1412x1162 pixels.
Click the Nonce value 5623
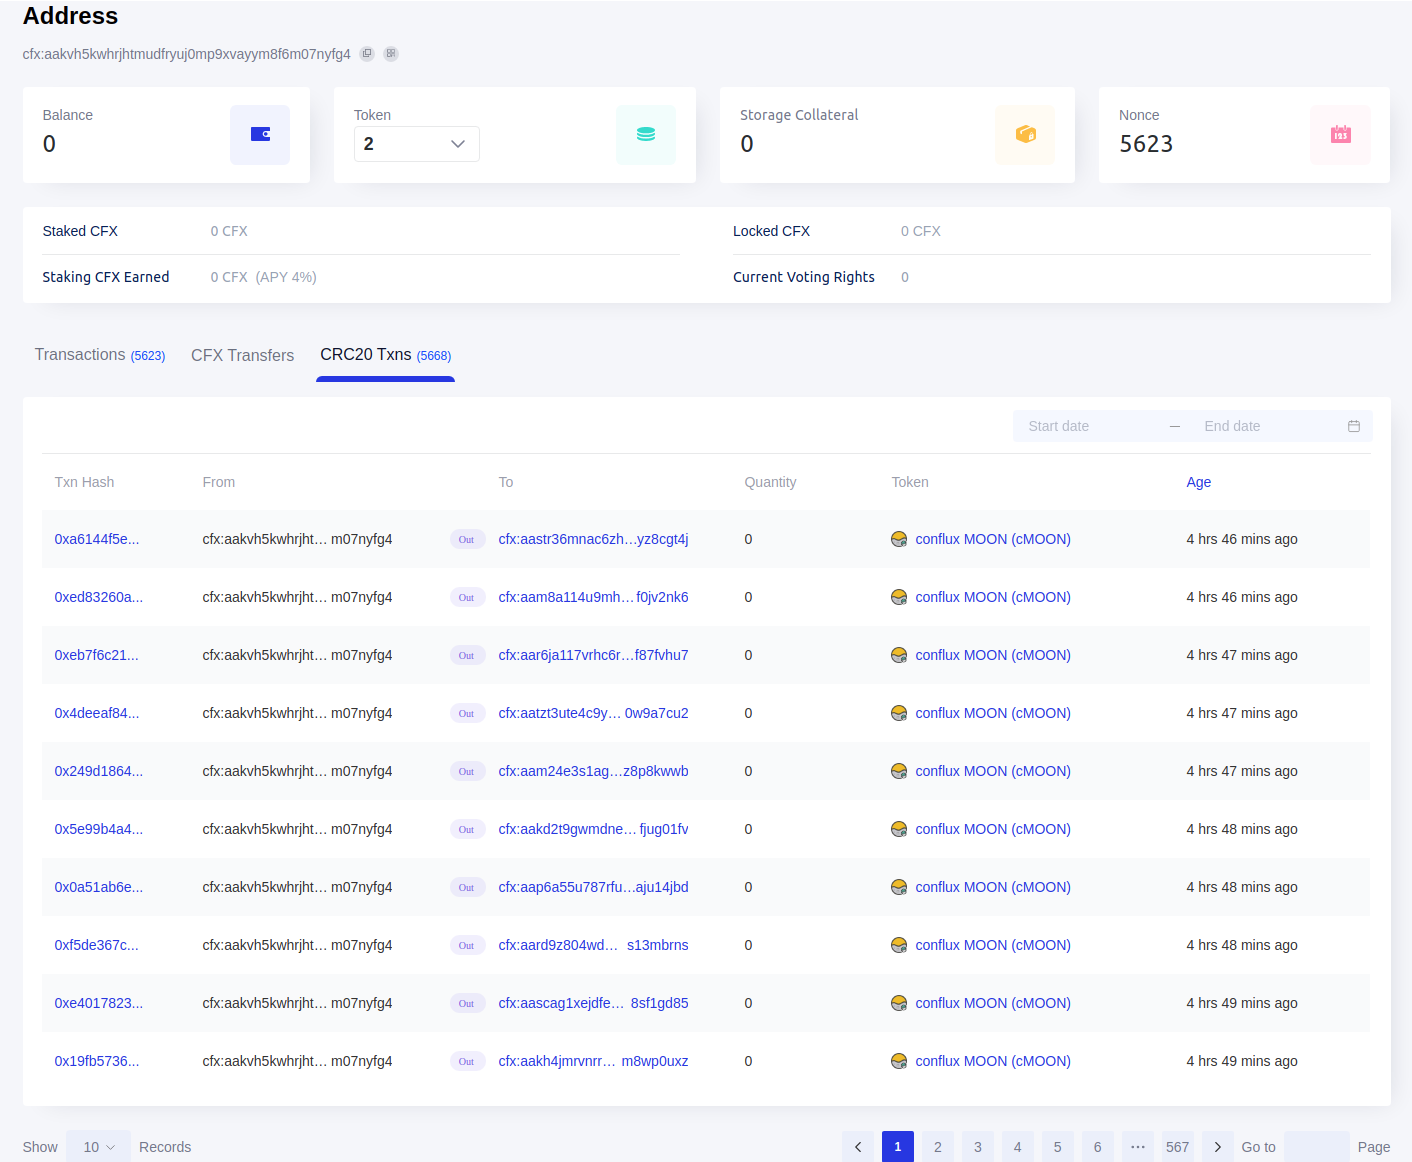(1146, 144)
